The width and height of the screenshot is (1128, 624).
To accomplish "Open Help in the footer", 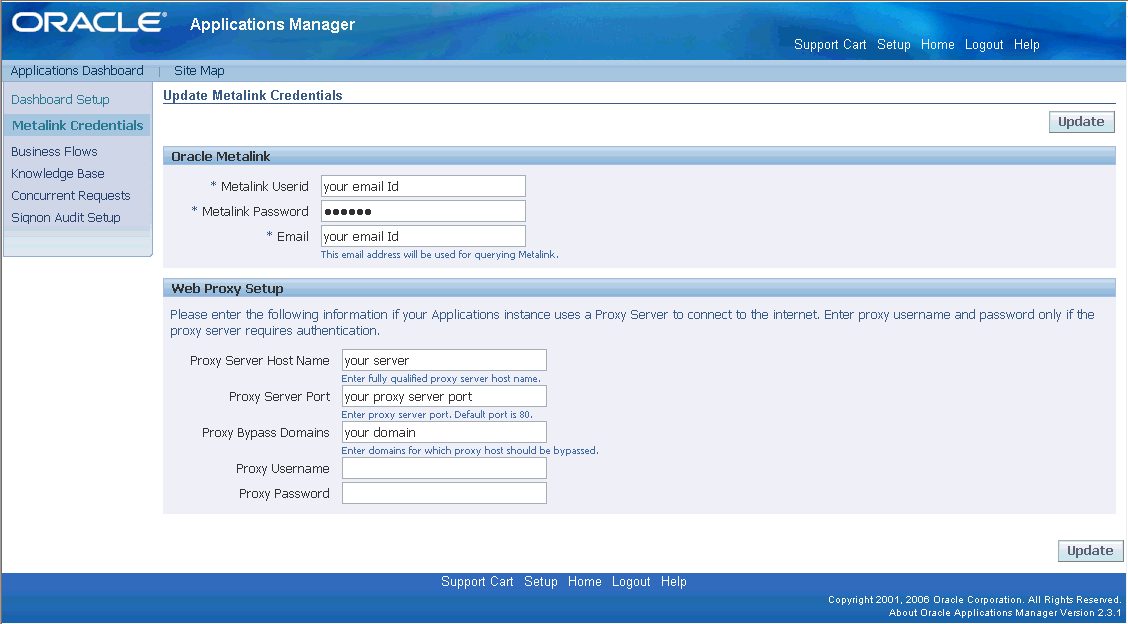I will pyautogui.click(x=673, y=582).
